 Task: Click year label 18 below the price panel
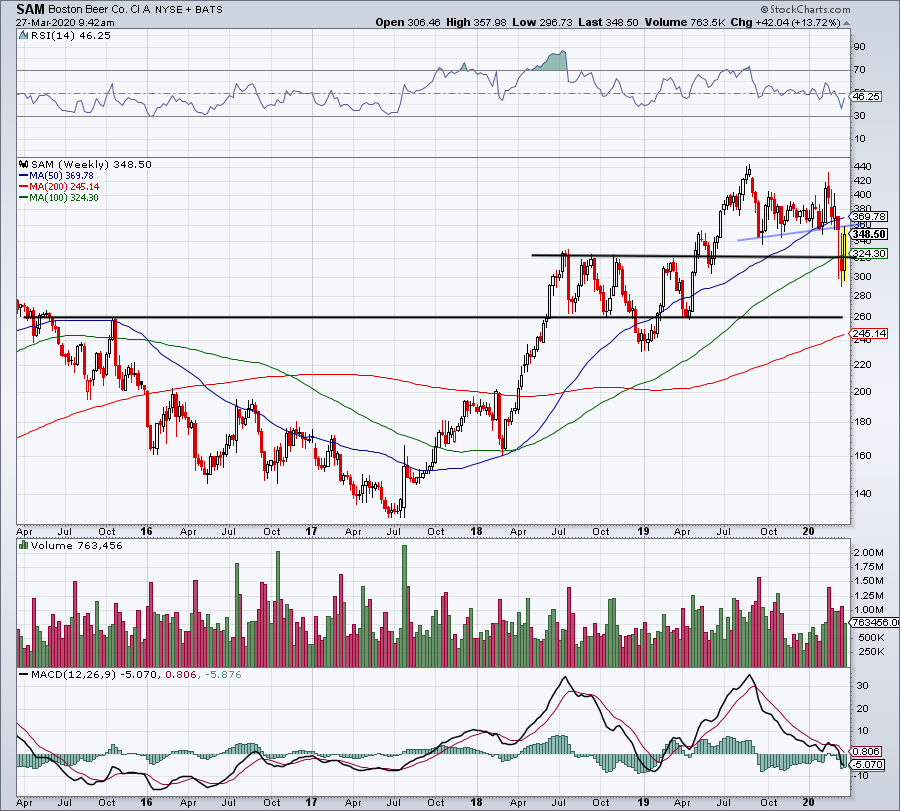[476, 531]
